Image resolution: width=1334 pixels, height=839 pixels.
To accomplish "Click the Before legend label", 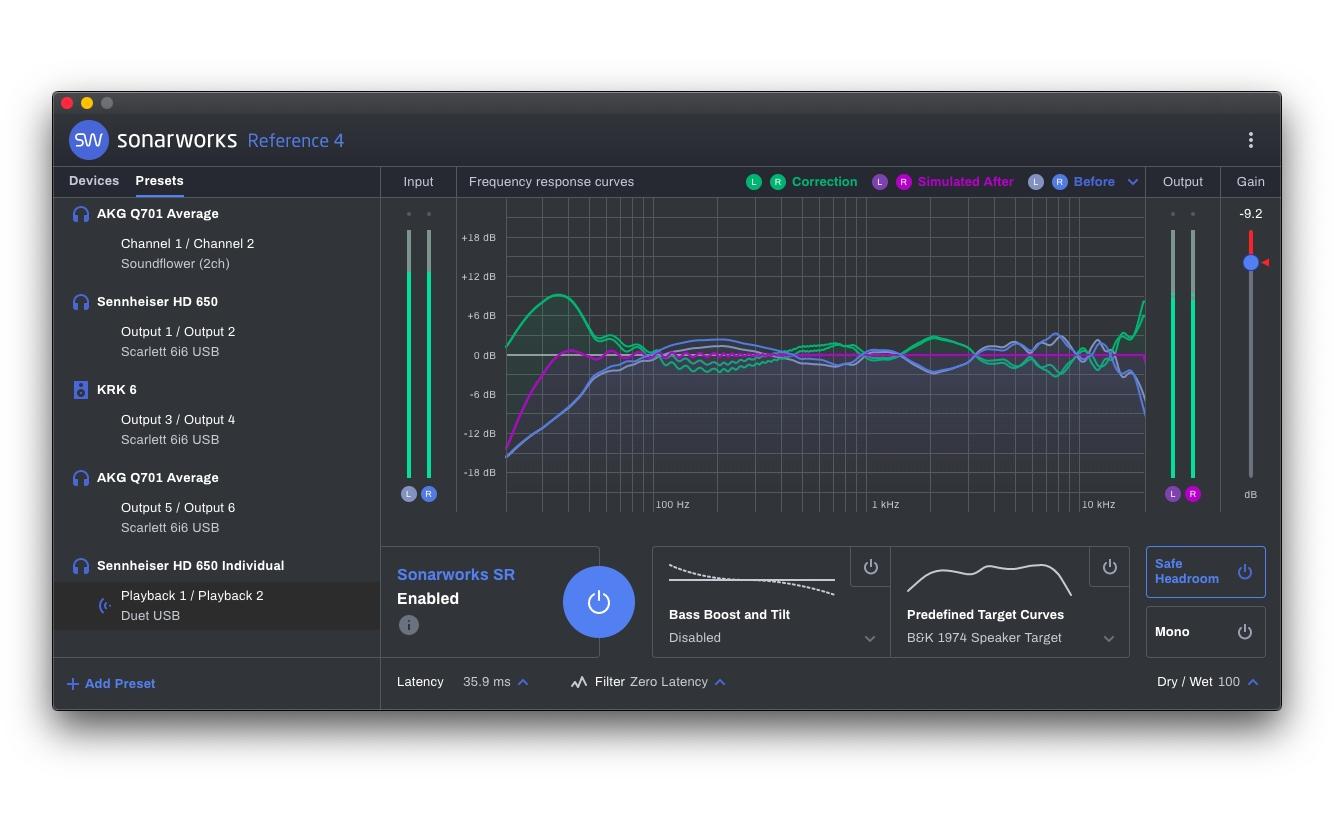I will click(x=1094, y=182).
